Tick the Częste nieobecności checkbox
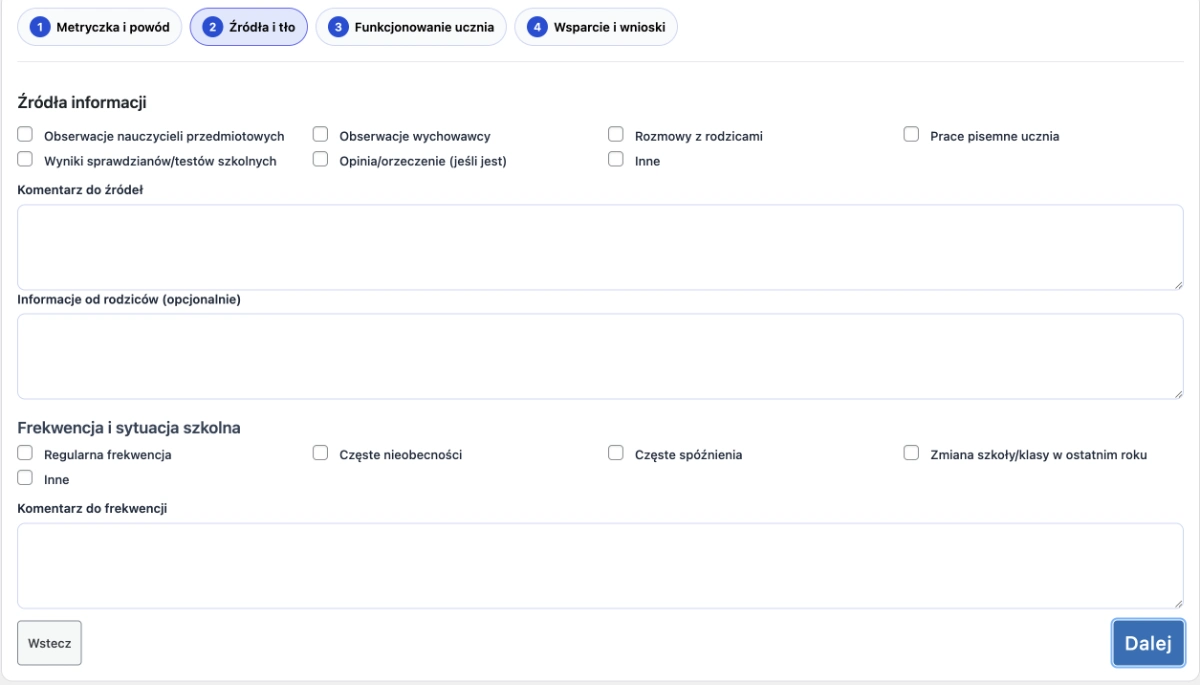The height and width of the screenshot is (685, 1200). point(321,454)
